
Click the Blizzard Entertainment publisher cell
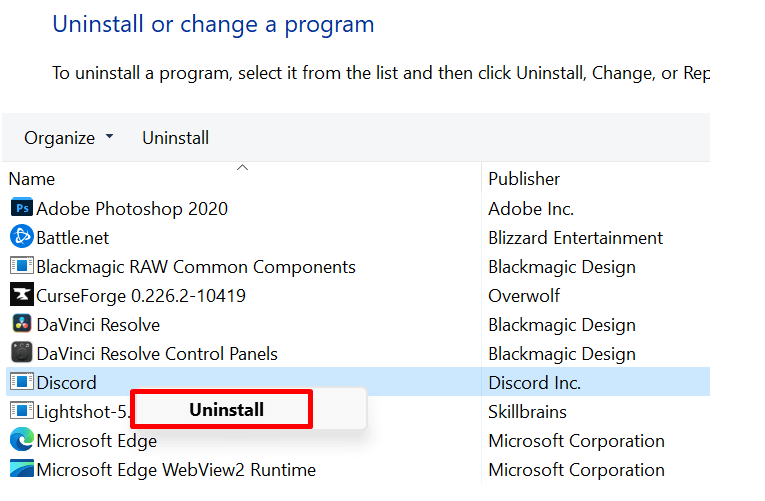(575, 238)
